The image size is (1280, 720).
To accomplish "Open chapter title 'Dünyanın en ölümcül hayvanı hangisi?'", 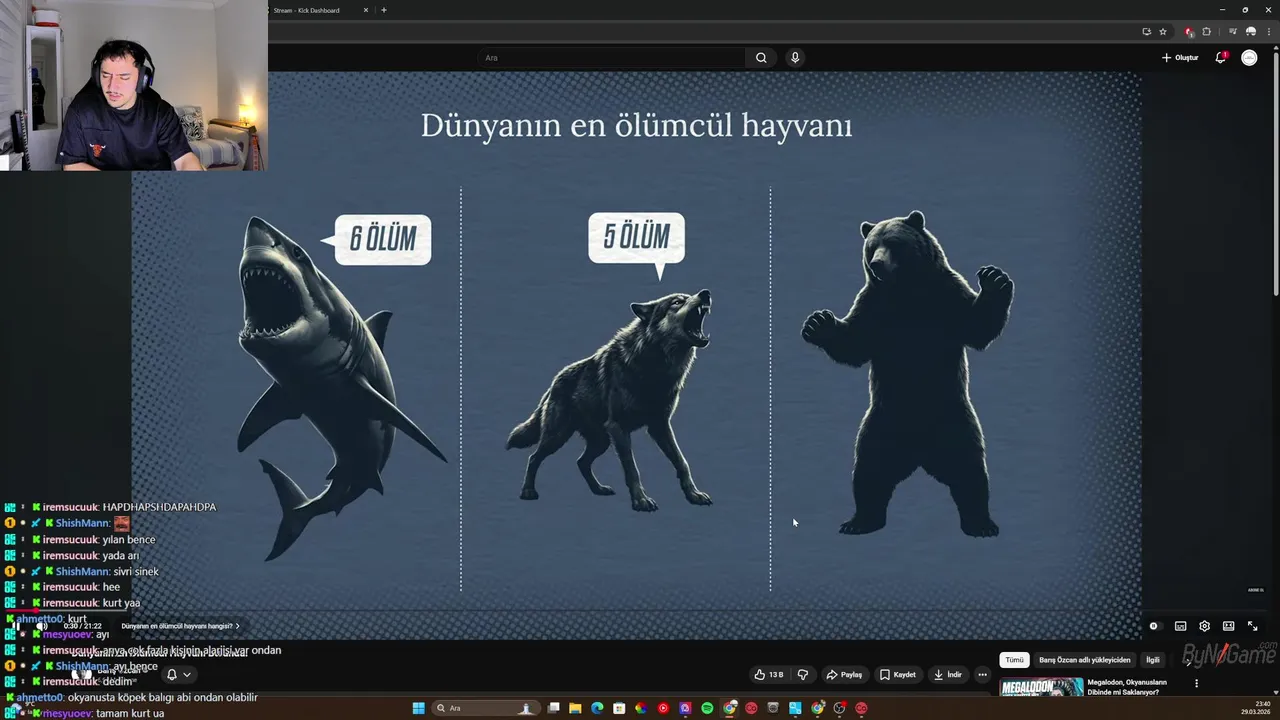I will pos(181,626).
